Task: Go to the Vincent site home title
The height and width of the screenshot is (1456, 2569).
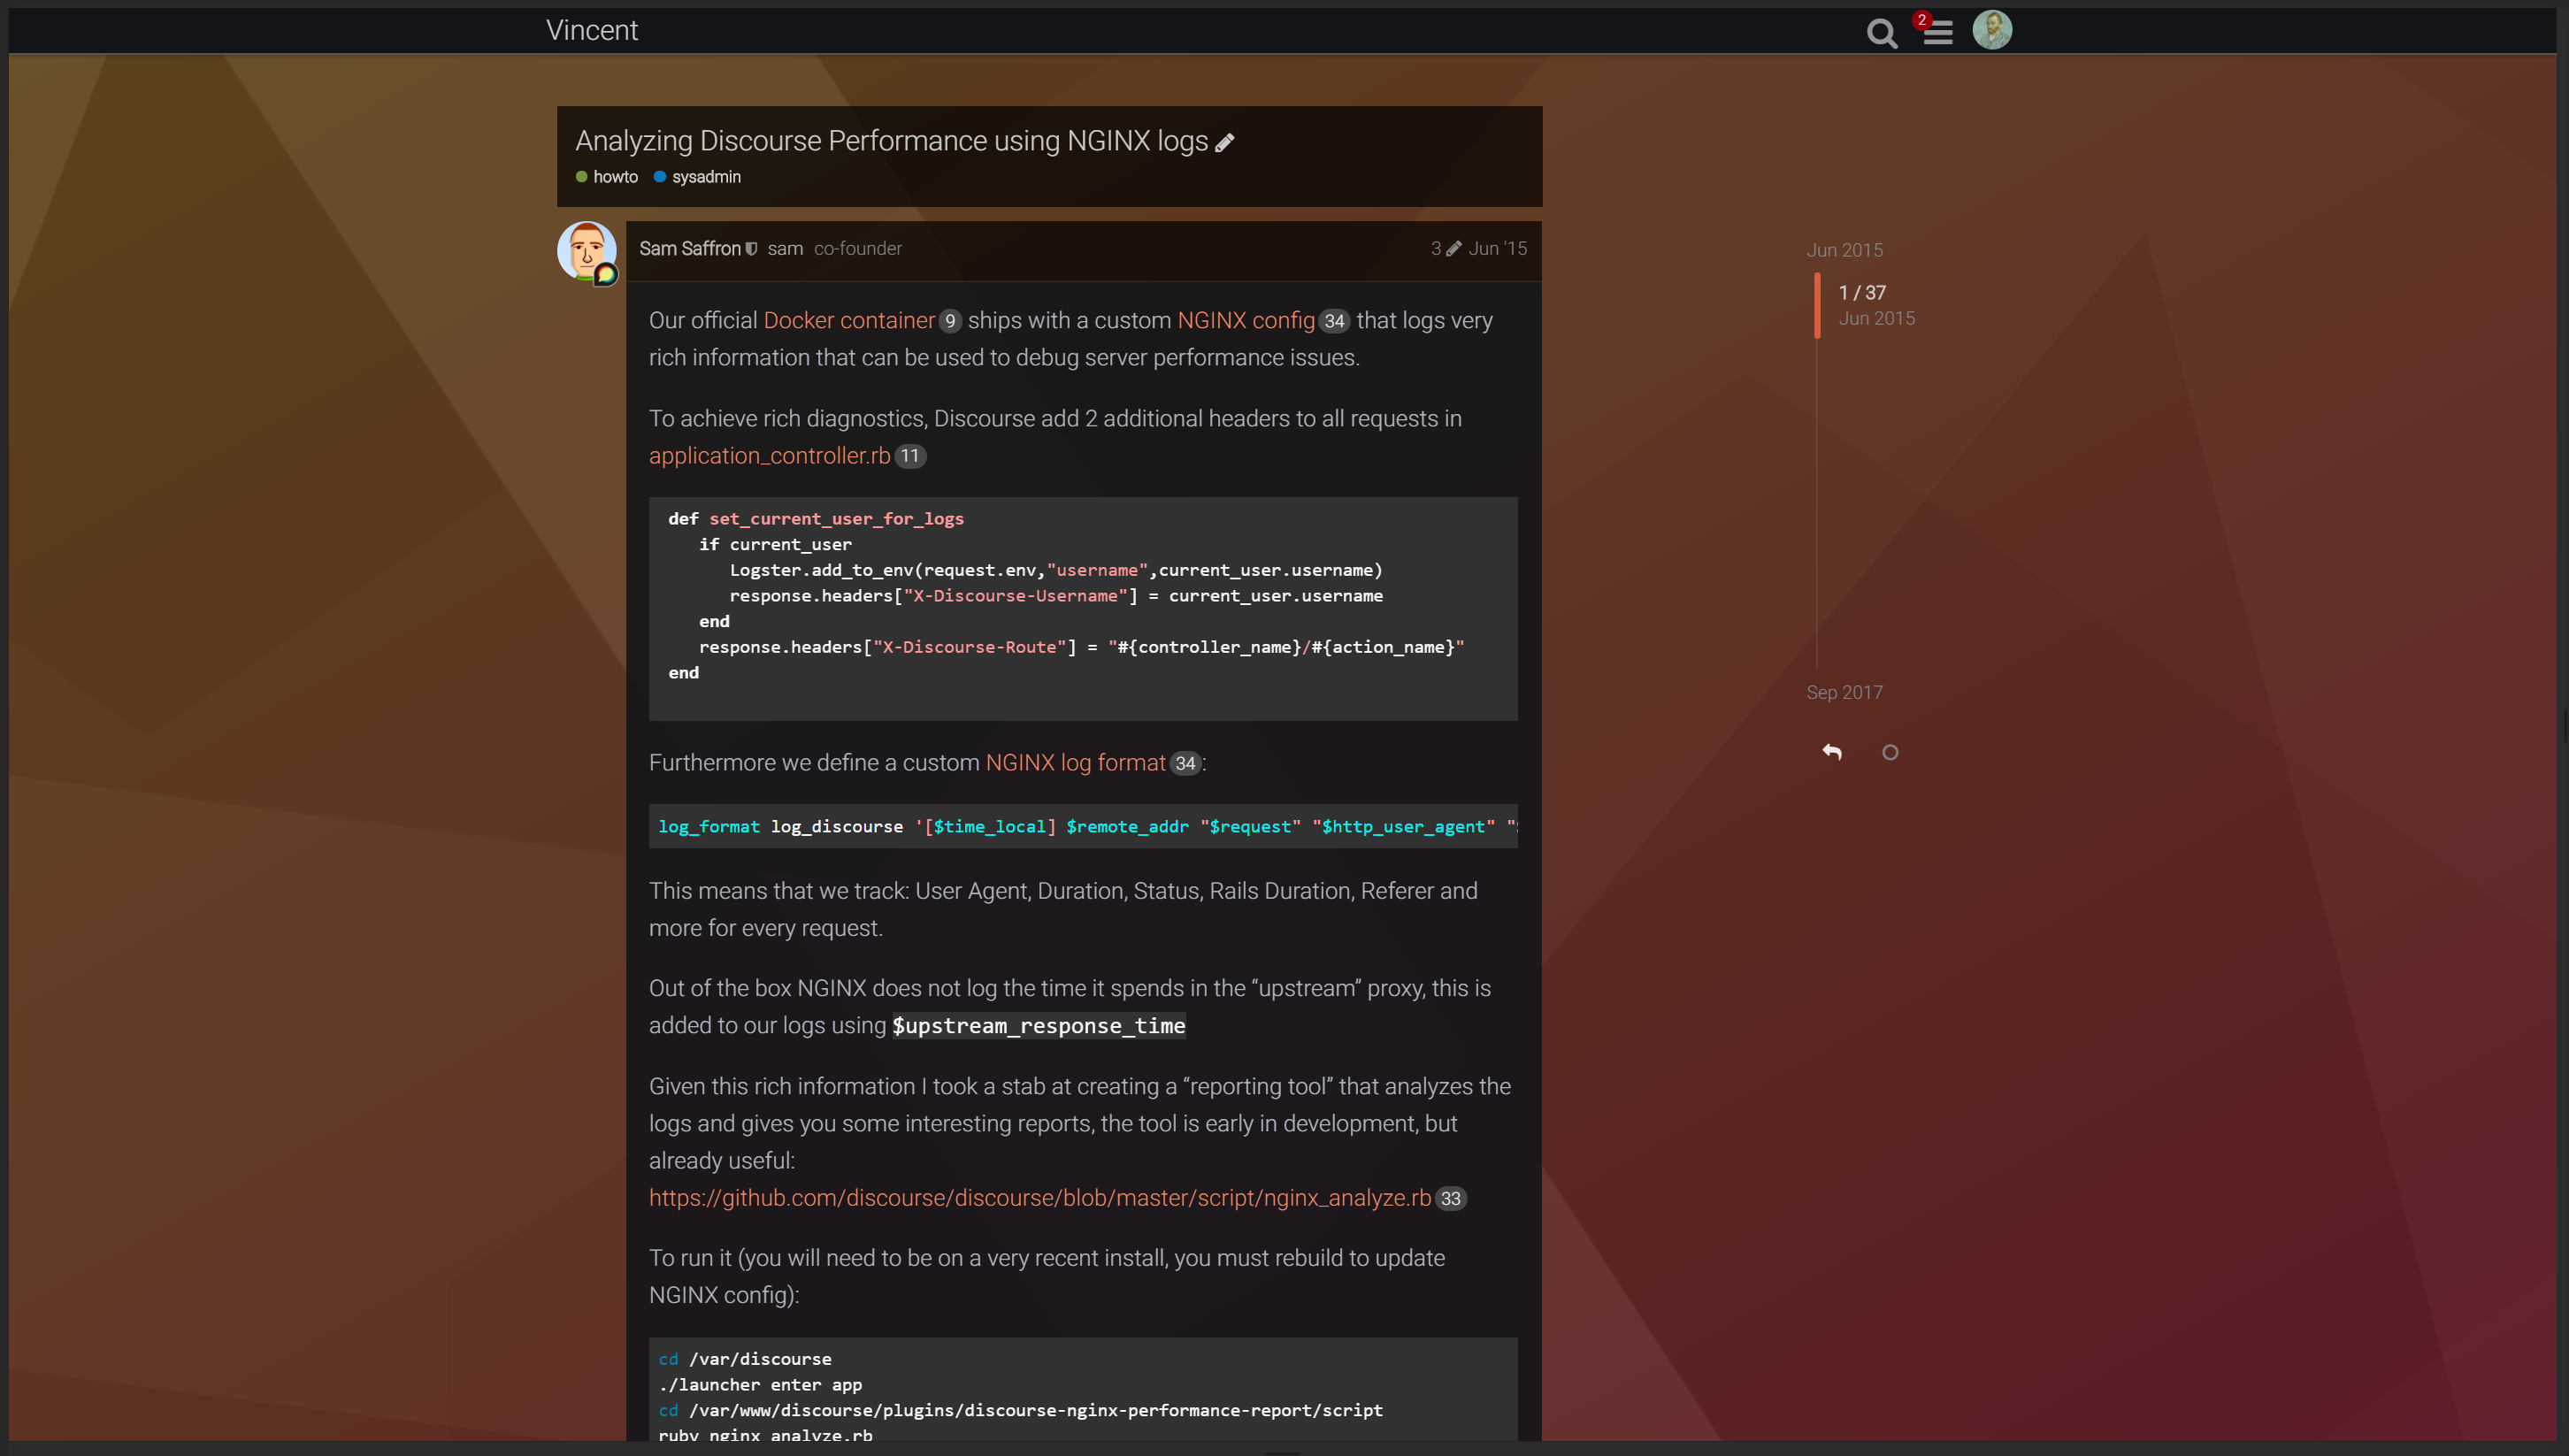Action: (x=592, y=30)
